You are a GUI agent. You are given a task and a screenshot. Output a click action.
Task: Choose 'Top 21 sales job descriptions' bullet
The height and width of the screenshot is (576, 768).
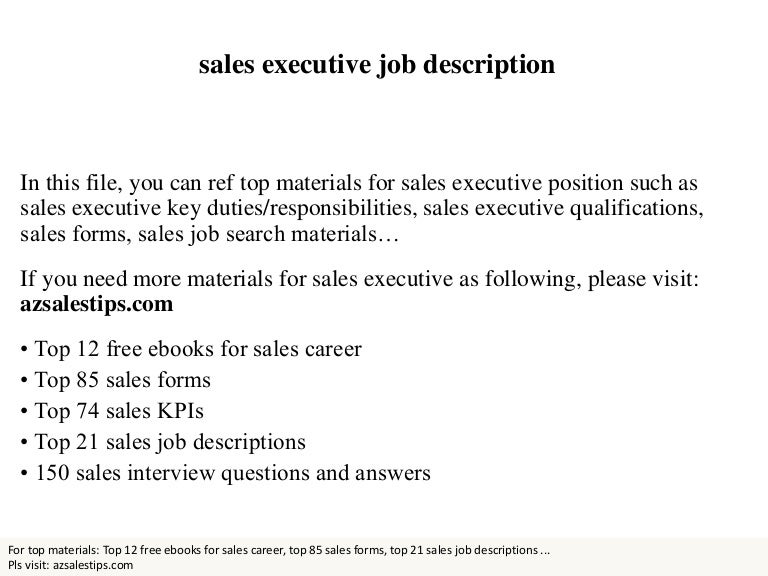pos(169,441)
